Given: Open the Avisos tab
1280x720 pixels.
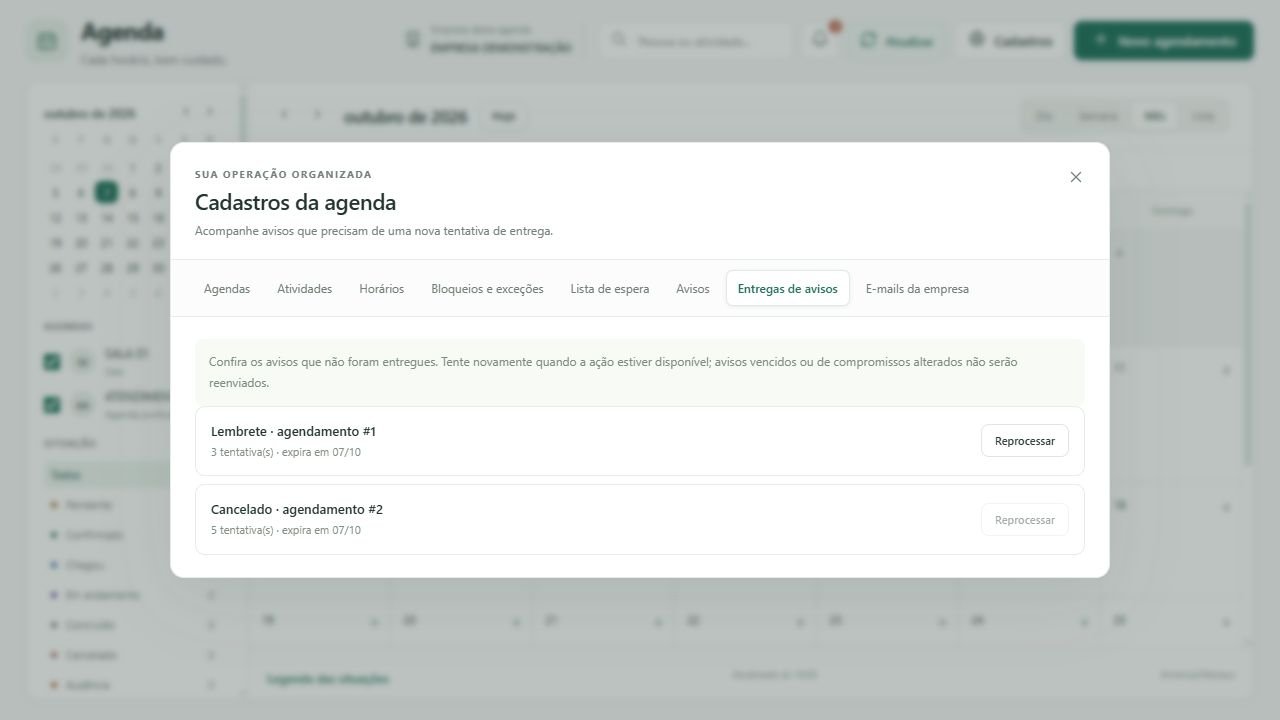Looking at the screenshot, I should click(693, 289).
